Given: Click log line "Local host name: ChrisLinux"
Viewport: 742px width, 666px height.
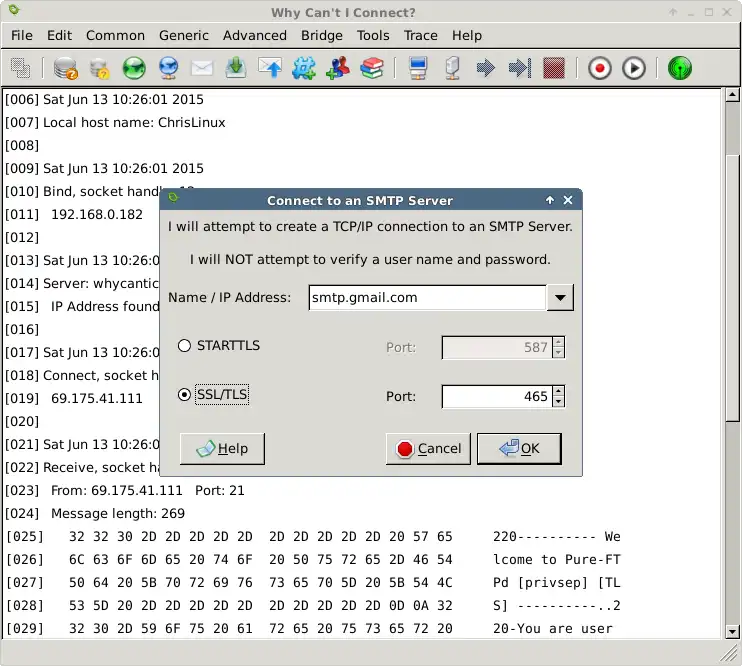Looking at the screenshot, I should [134, 123].
